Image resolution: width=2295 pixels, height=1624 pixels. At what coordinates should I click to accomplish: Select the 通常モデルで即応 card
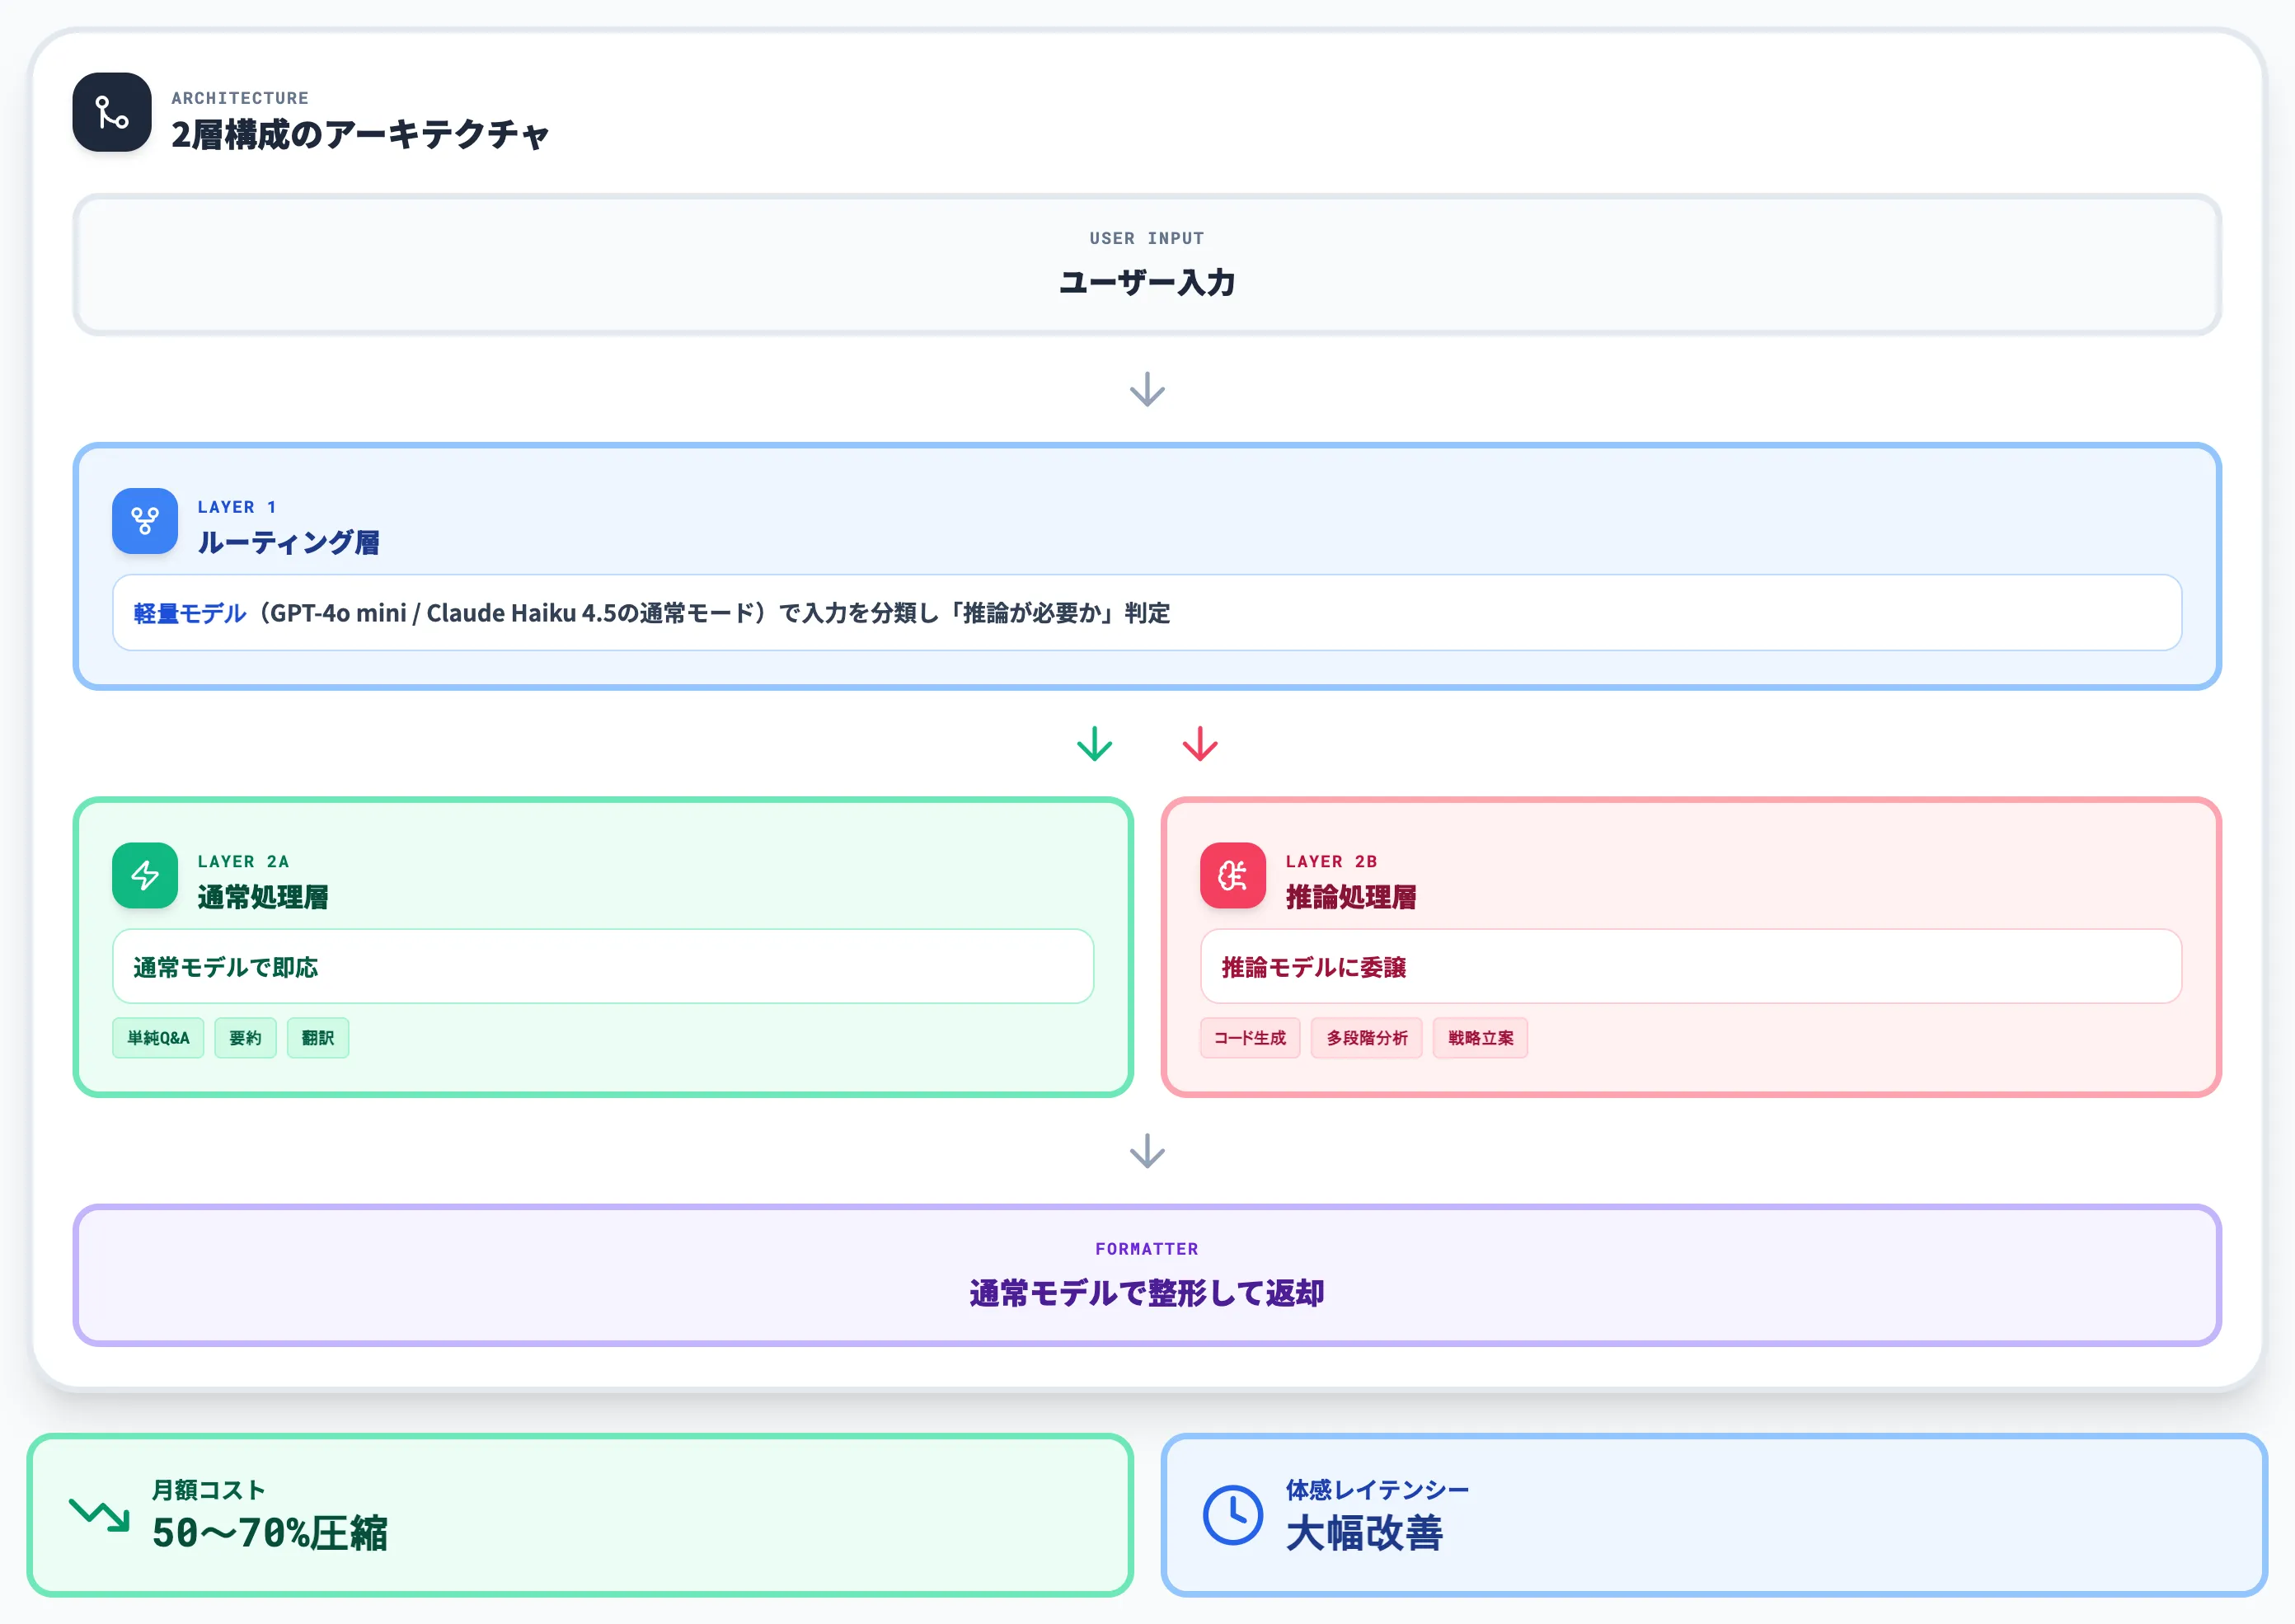603,966
